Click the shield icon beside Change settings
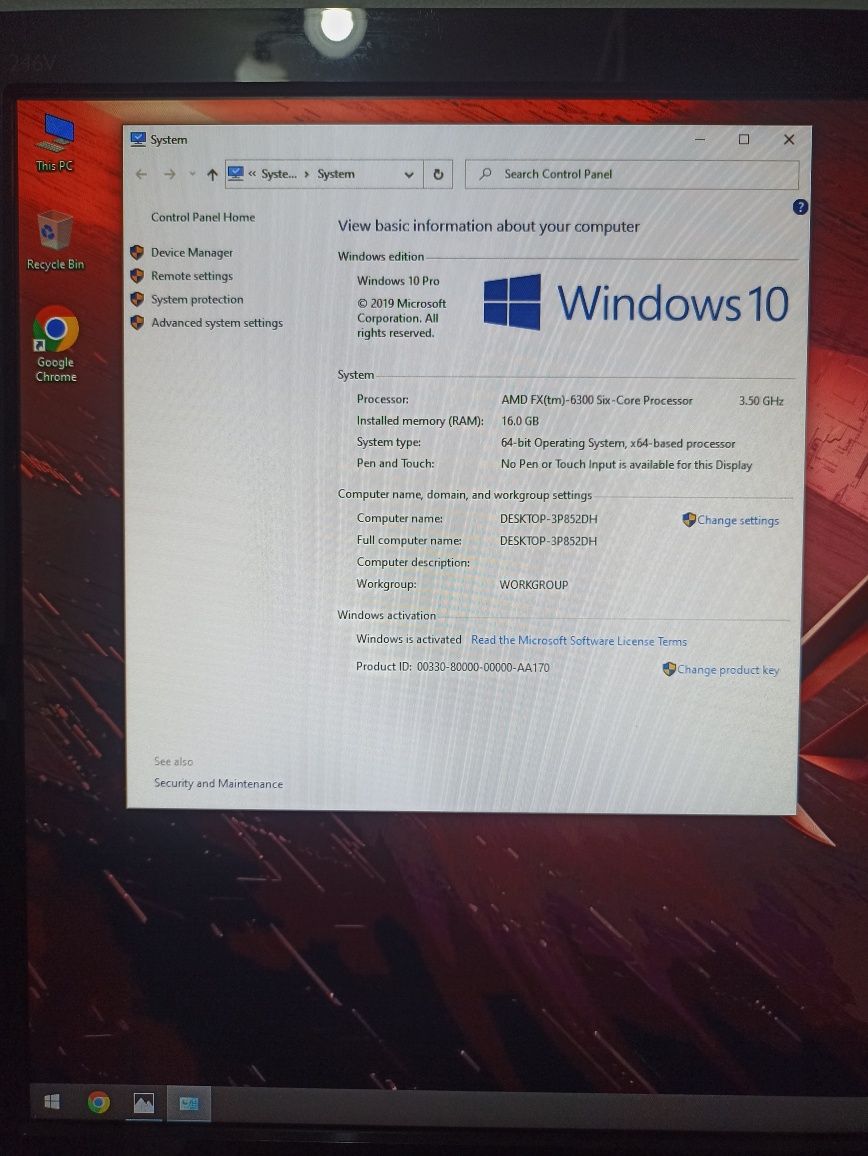The width and height of the screenshot is (868, 1156). tap(689, 520)
